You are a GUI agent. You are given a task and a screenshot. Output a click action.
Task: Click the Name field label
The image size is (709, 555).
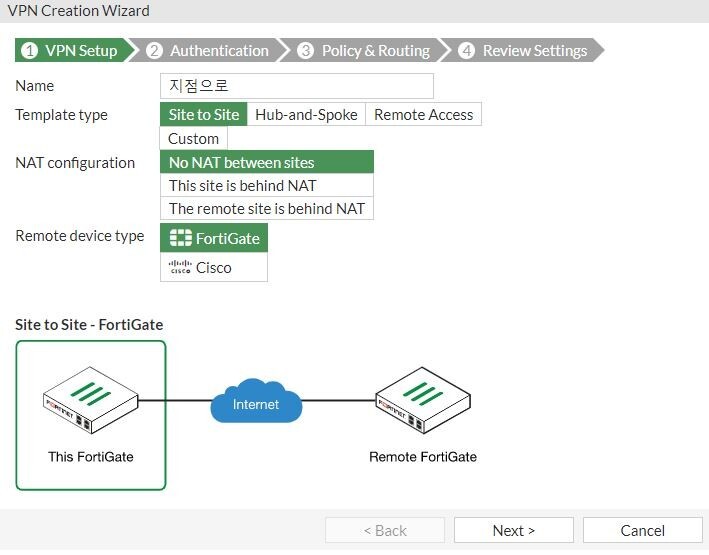[x=35, y=85]
